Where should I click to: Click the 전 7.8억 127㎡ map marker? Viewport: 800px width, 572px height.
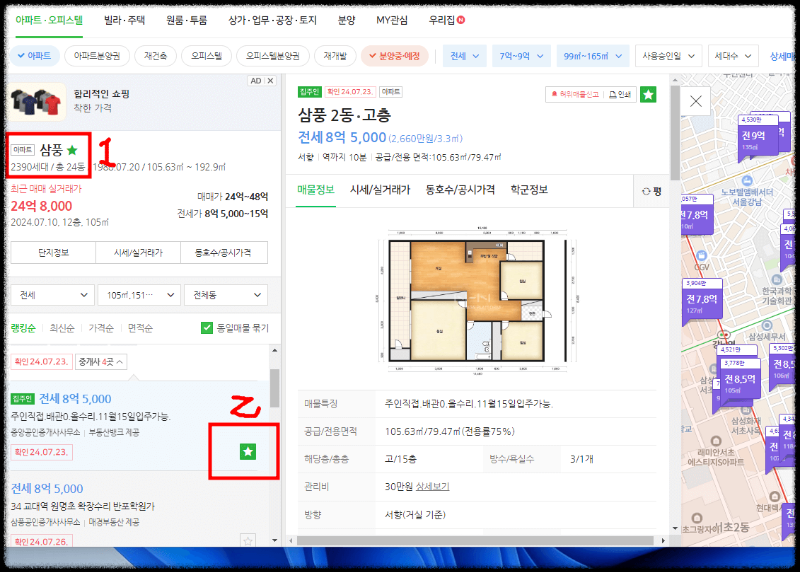(702, 301)
